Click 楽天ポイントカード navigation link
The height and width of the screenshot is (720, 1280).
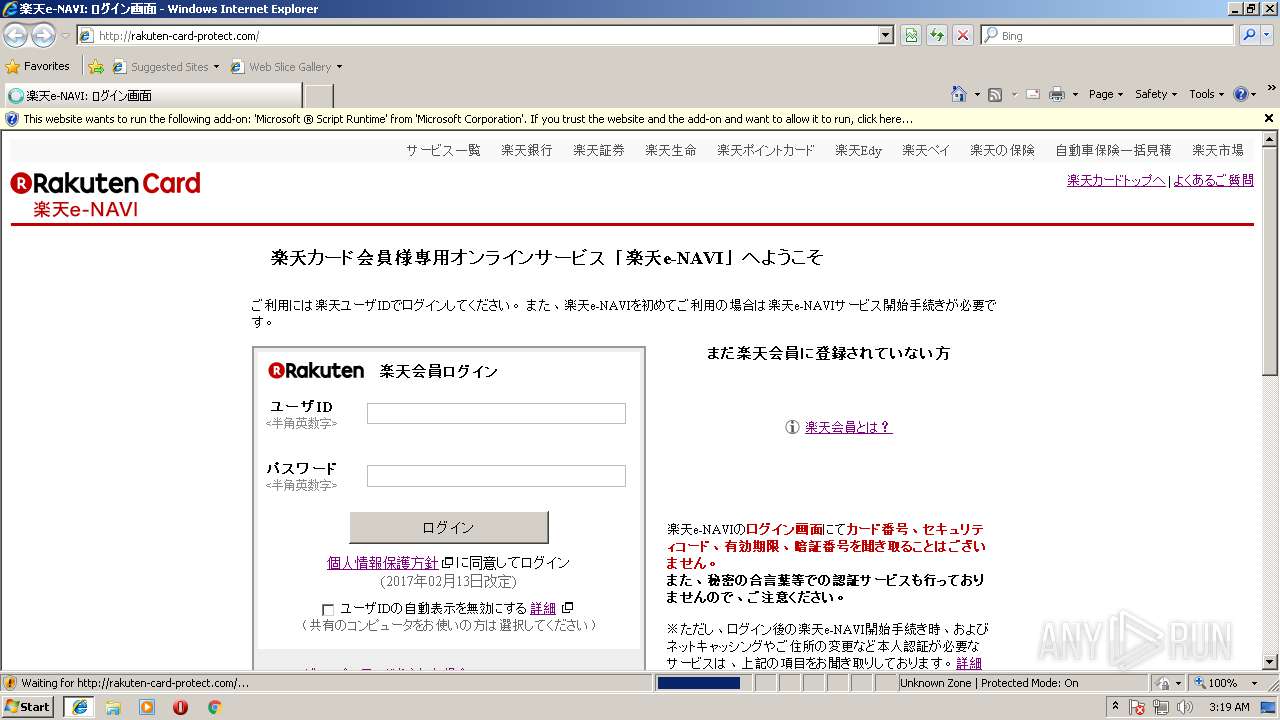pyautogui.click(x=766, y=150)
